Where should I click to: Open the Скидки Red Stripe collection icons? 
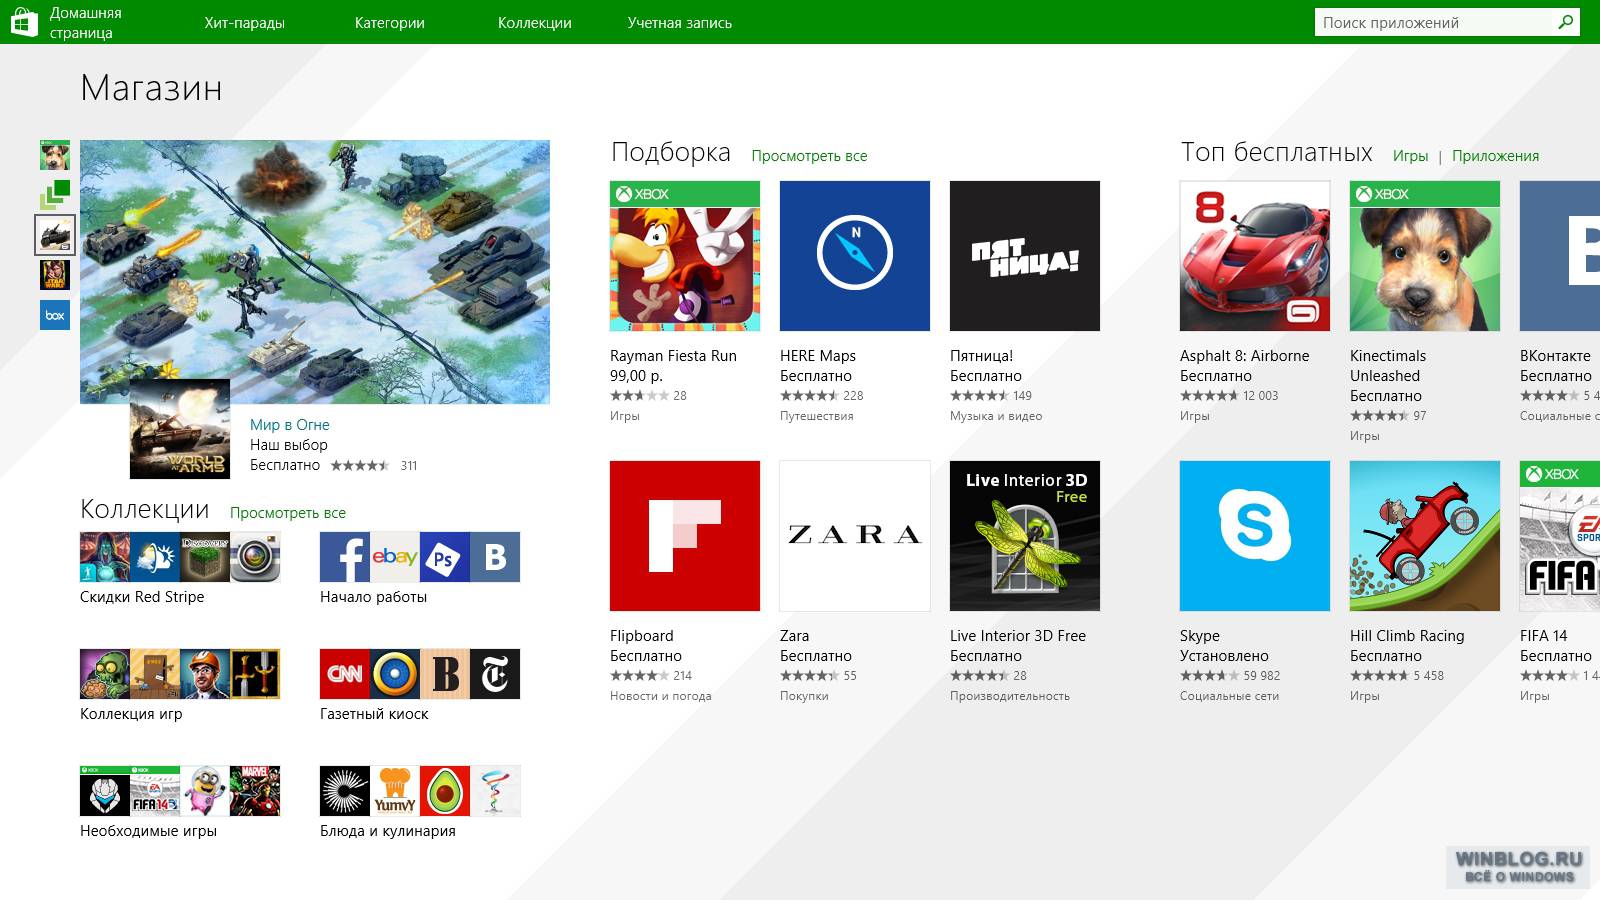click(x=180, y=557)
